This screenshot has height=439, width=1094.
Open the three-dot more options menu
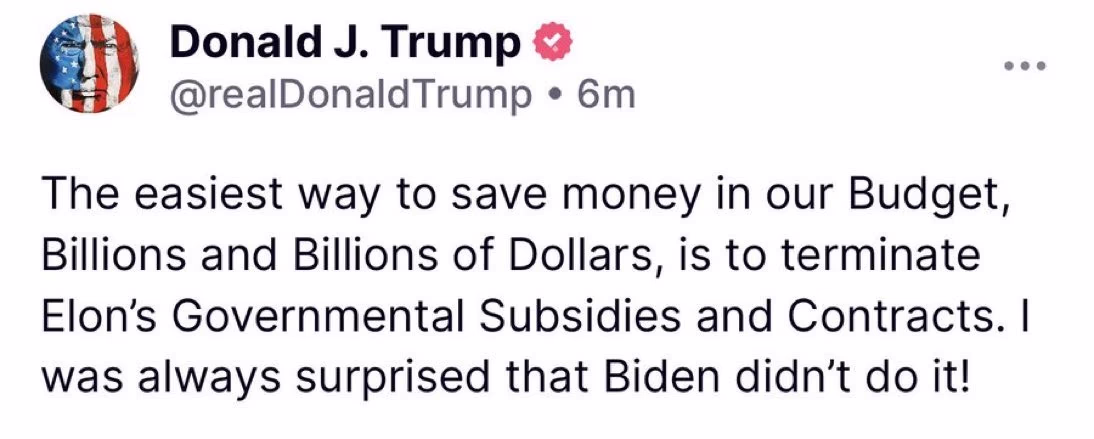tap(1024, 67)
